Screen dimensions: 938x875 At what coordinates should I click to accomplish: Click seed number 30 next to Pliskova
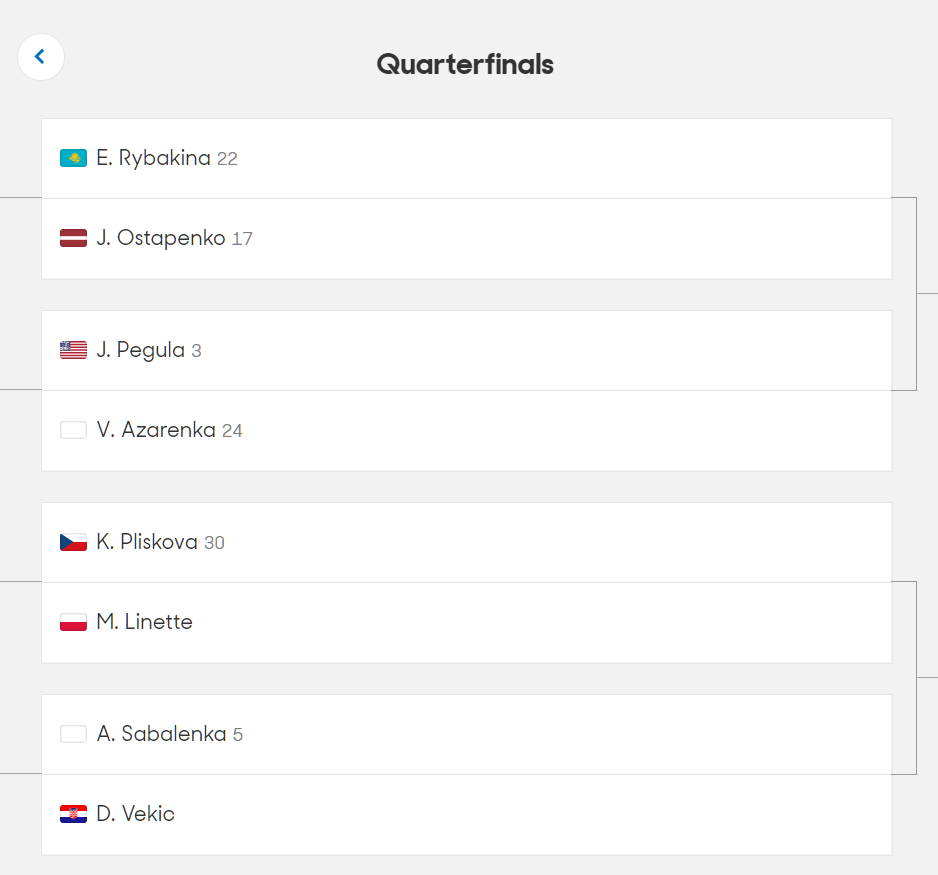tap(214, 543)
